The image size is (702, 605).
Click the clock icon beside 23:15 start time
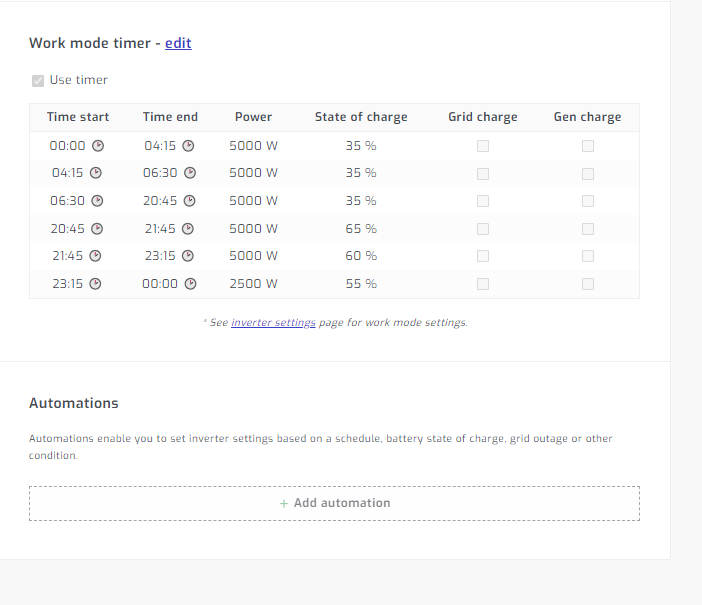coord(95,283)
